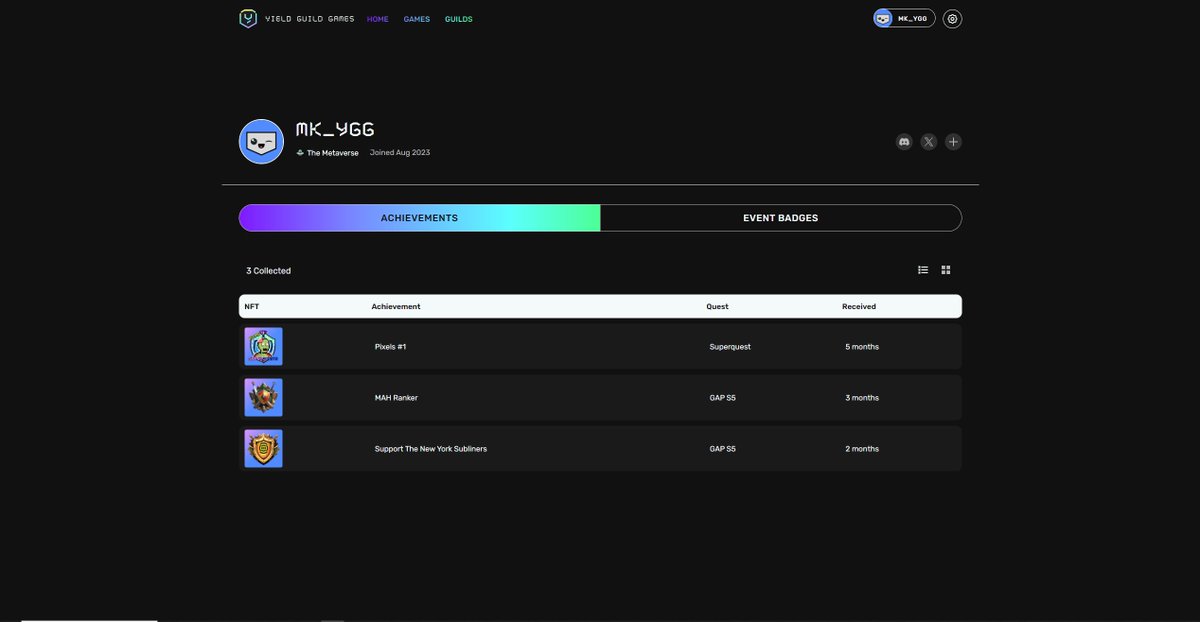
Task: Switch to the EVENT BADGES tab
Action: pos(781,218)
